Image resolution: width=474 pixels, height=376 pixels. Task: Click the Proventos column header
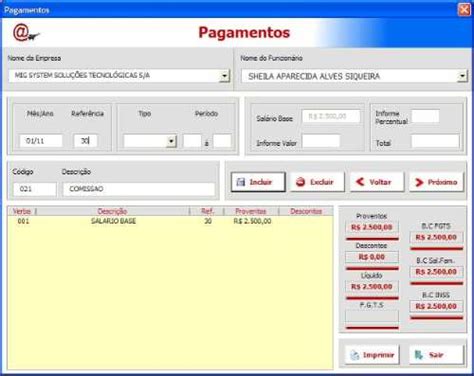click(251, 211)
